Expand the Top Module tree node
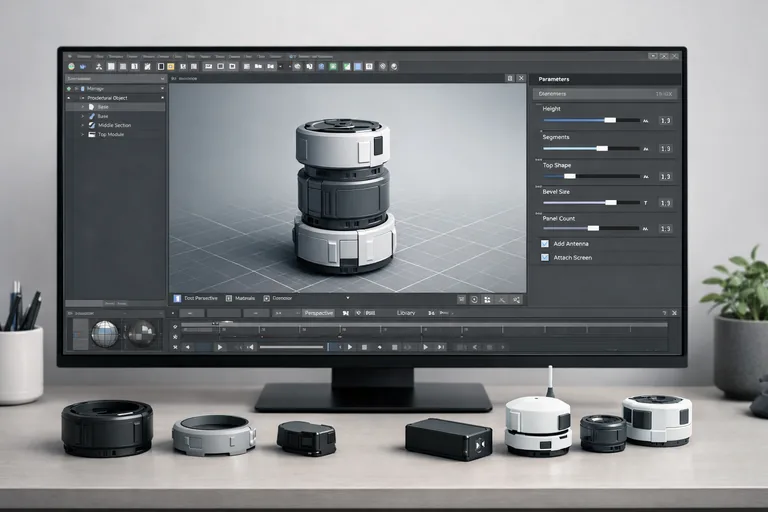This screenshot has height=512, width=768. point(82,134)
